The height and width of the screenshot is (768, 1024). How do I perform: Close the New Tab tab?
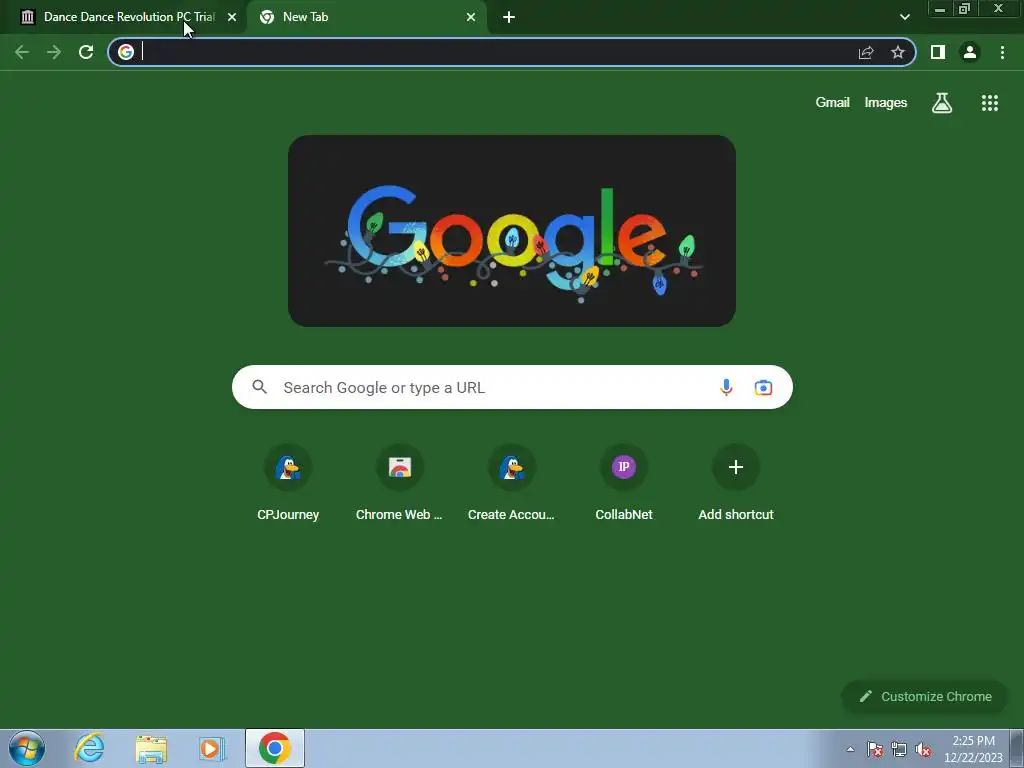tap(471, 17)
